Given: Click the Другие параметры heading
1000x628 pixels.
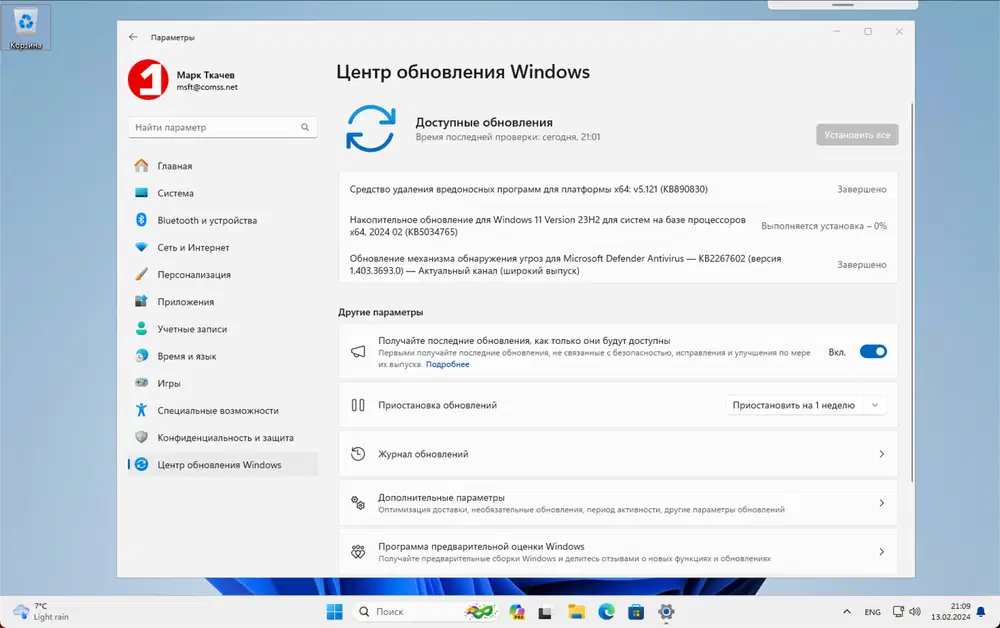Looking at the screenshot, I should coord(381,312).
